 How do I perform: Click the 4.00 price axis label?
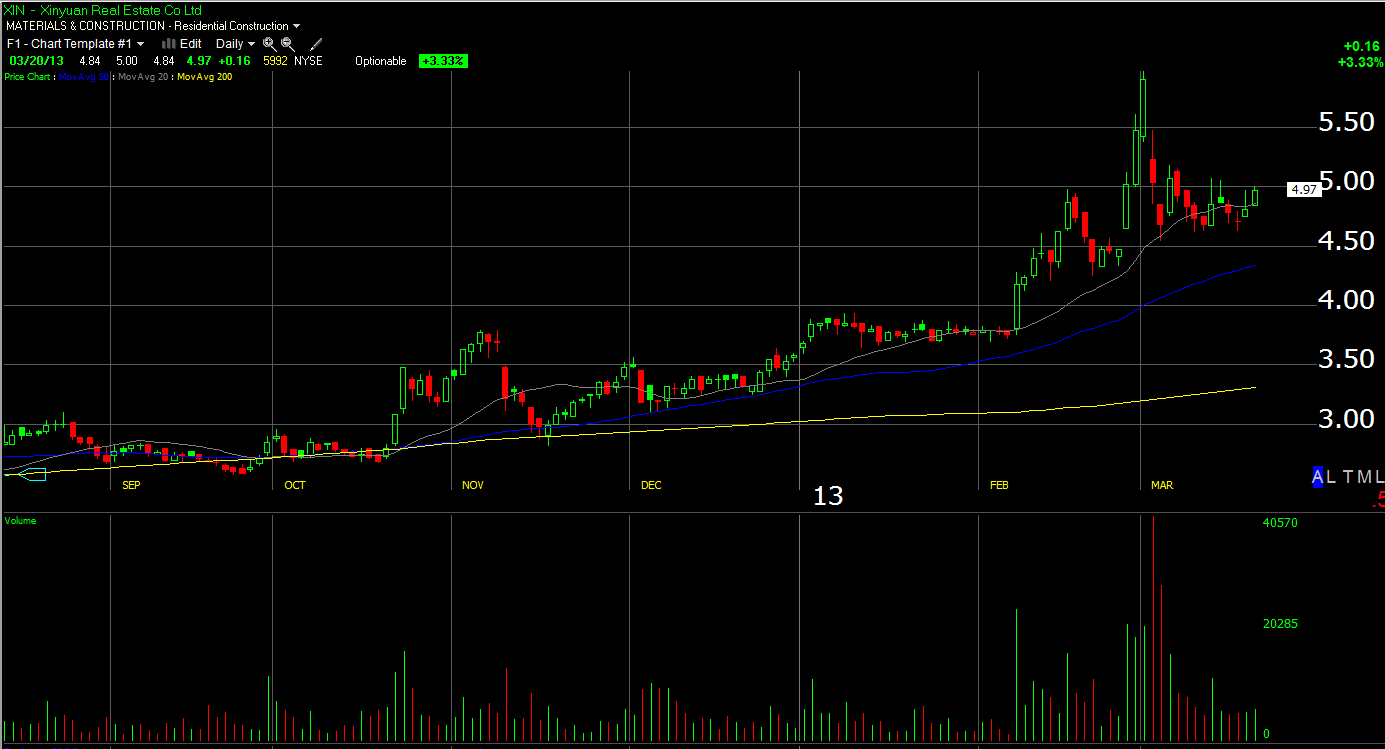pos(1346,300)
